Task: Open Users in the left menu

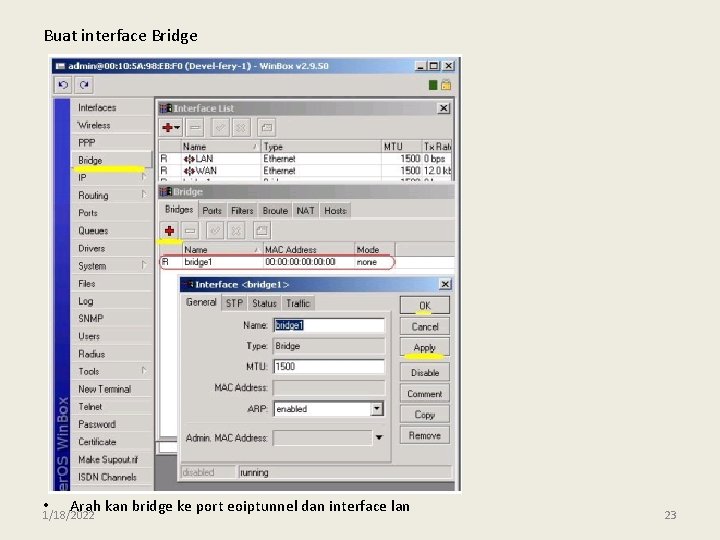Action: point(112,336)
